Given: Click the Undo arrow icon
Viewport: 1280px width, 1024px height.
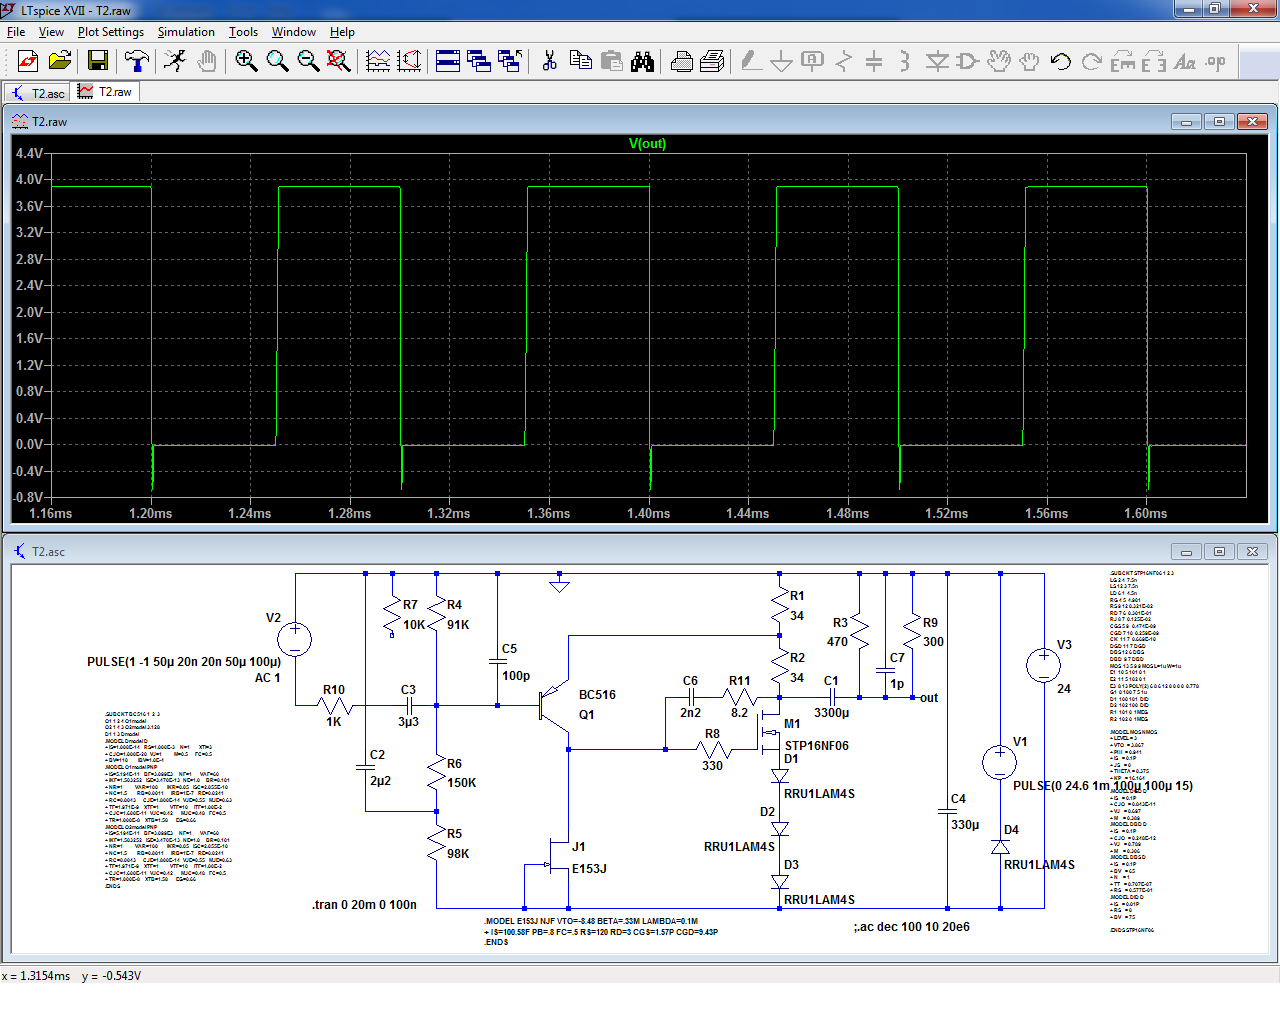Looking at the screenshot, I should [1061, 62].
